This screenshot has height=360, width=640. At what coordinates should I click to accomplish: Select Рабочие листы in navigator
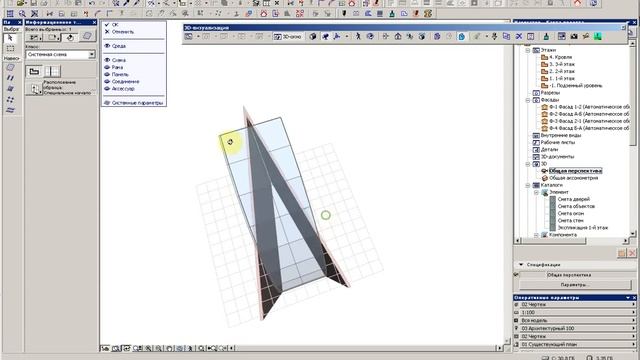pyautogui.click(x=558, y=142)
